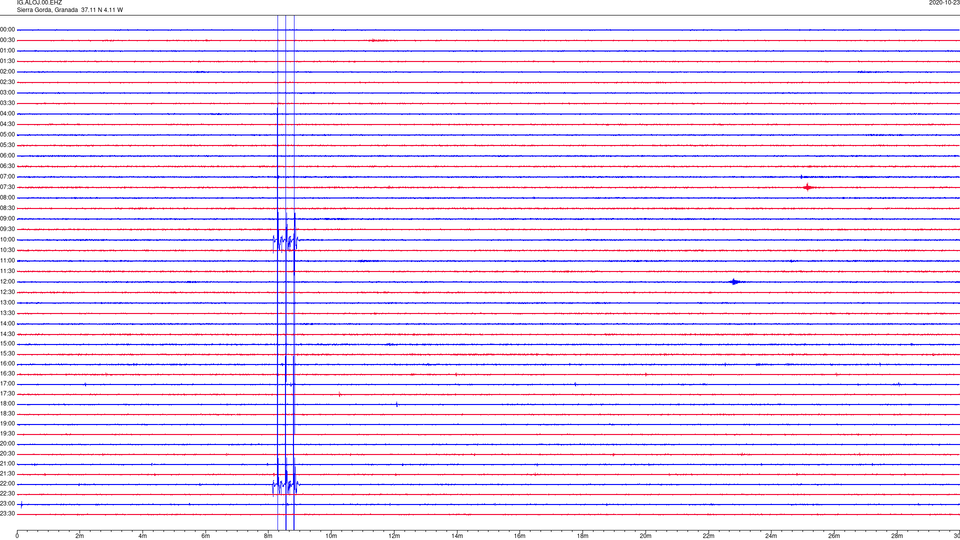Click the red seismic event on 07:30 trace
Image resolution: width=960 pixels, height=540 pixels.
tap(808, 187)
